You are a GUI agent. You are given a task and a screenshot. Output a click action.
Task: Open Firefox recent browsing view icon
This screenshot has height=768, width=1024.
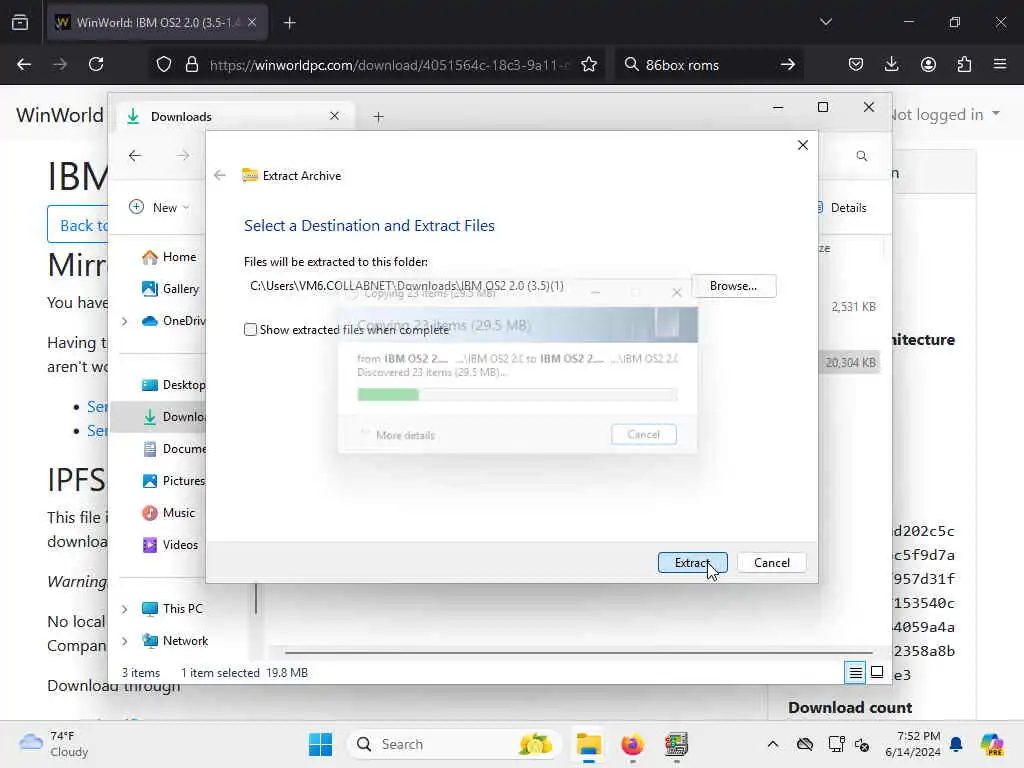(x=20, y=22)
